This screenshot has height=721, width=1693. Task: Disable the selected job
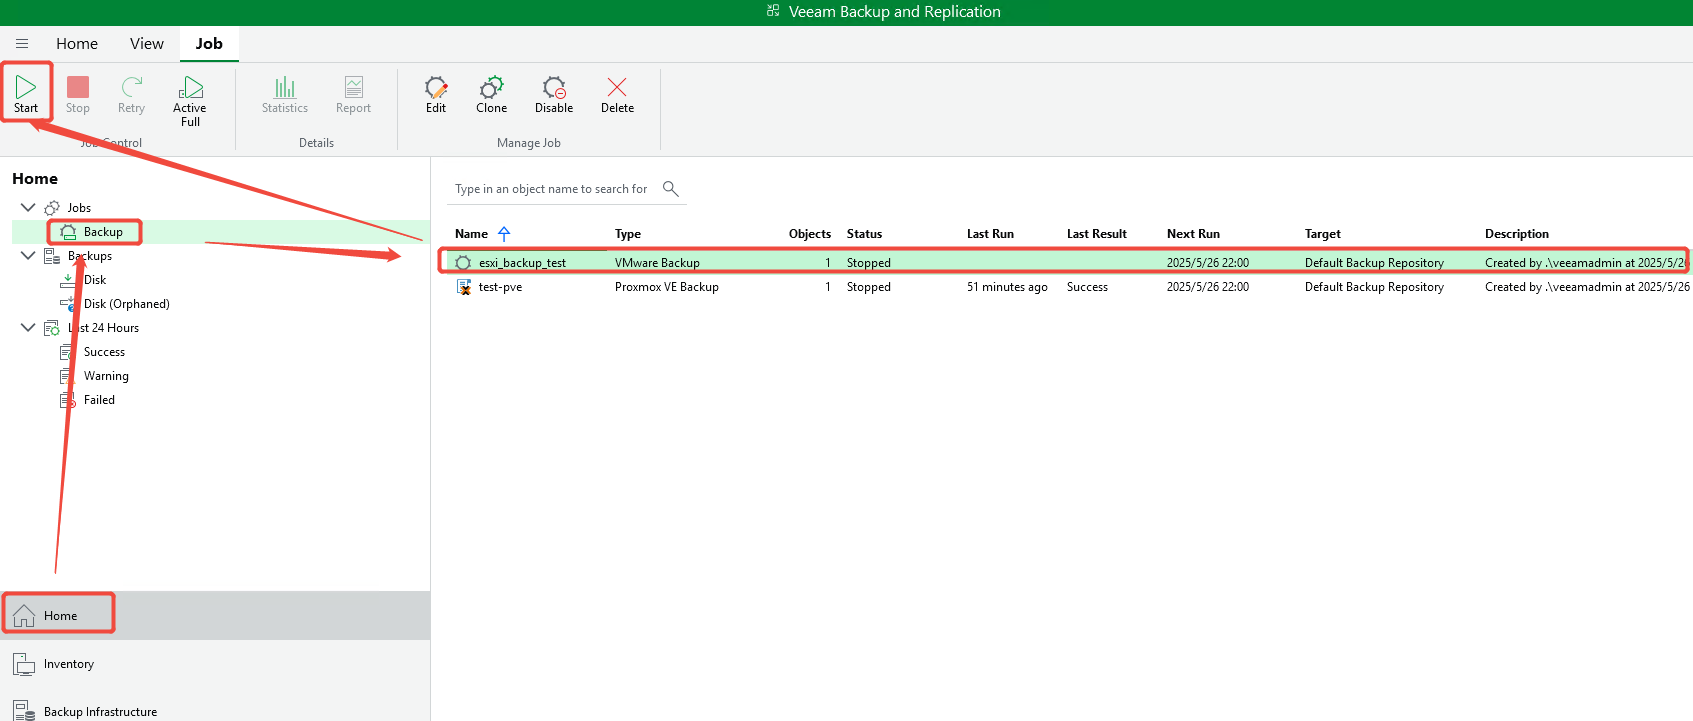pos(554,94)
